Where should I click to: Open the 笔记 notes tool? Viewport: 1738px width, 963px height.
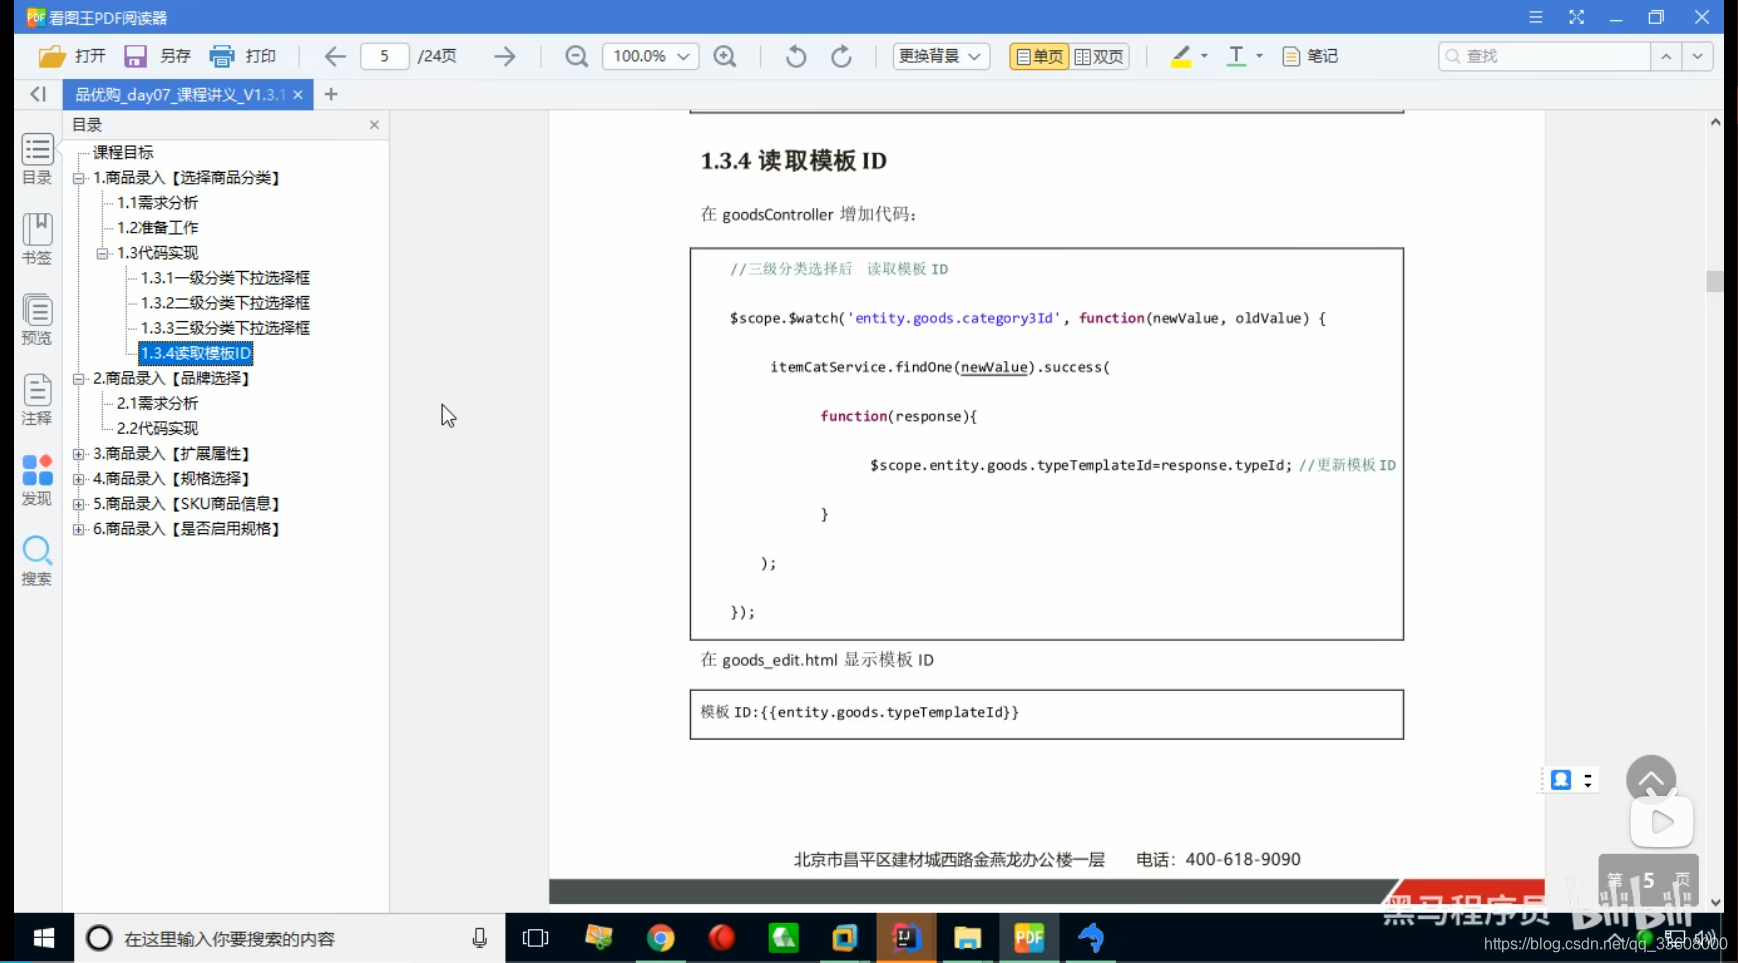pyautogui.click(x=1310, y=56)
